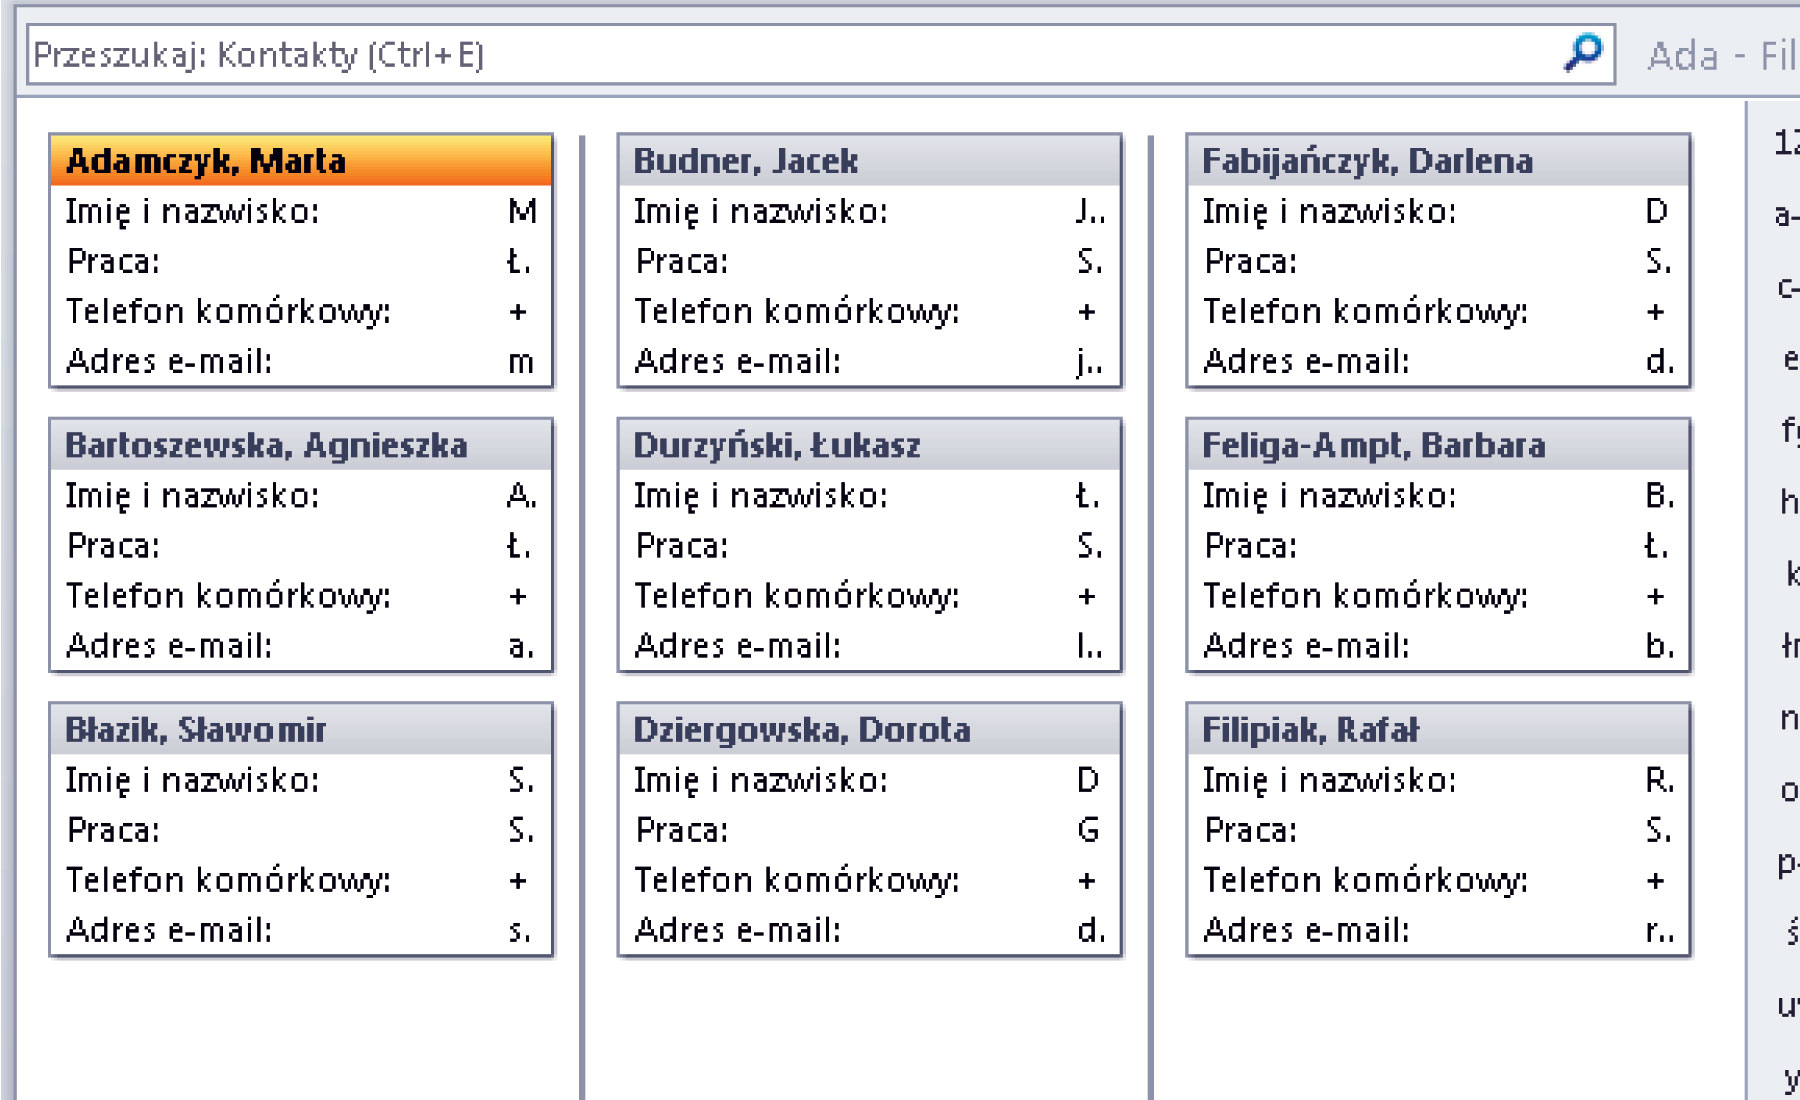Screen dimensions: 1800x1100
Task: Click Filipiak's Imię i nazwisko field
Action: coord(1437,780)
